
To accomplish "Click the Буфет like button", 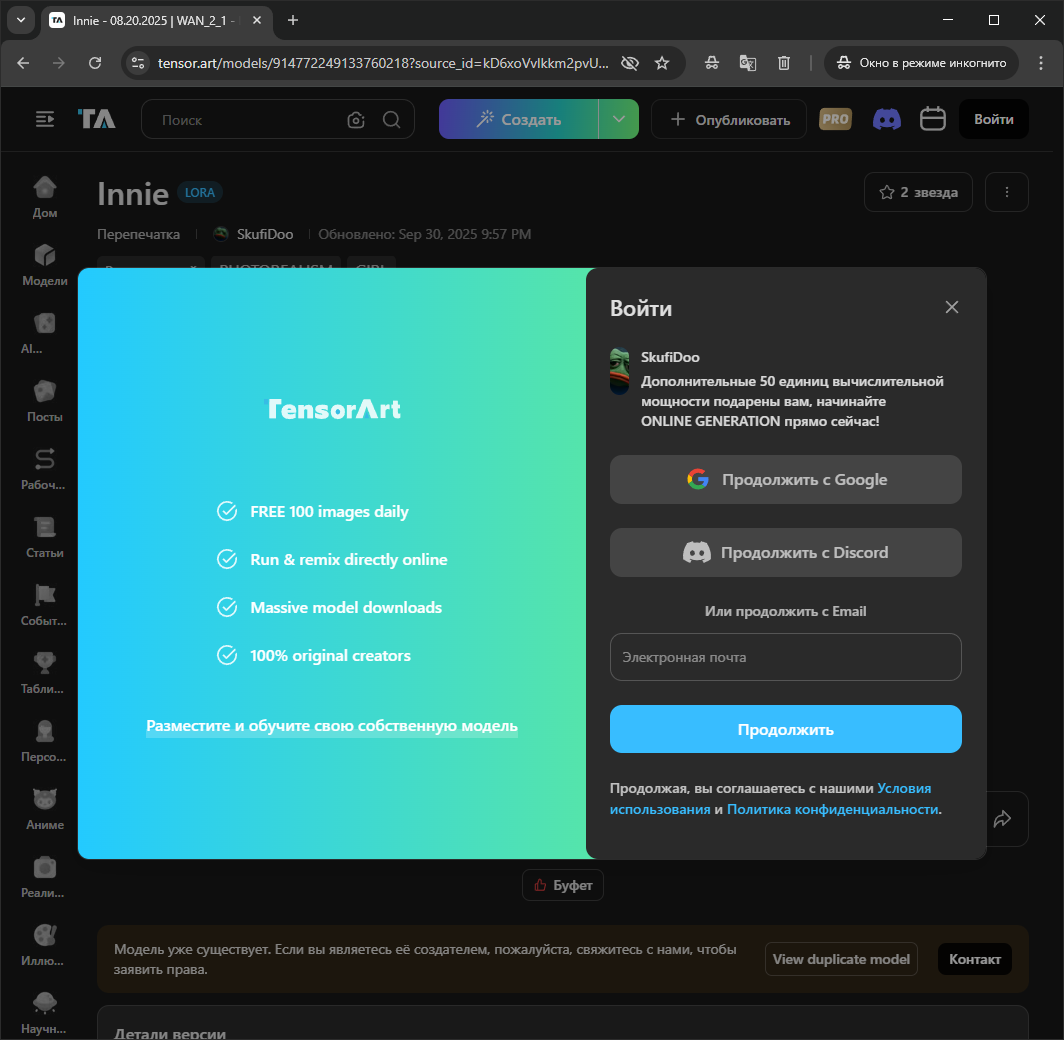I will pyautogui.click(x=563, y=885).
